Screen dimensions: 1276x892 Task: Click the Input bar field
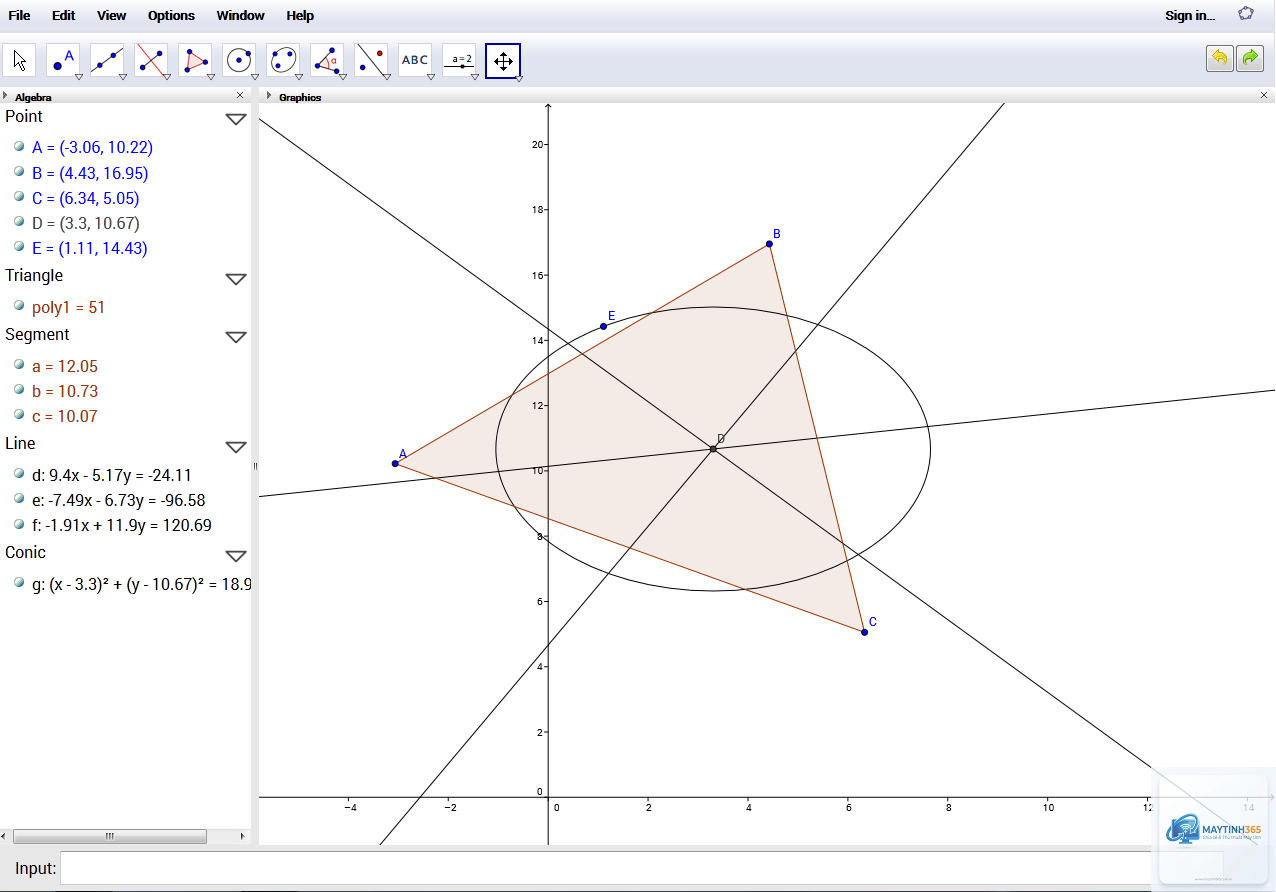(640, 868)
